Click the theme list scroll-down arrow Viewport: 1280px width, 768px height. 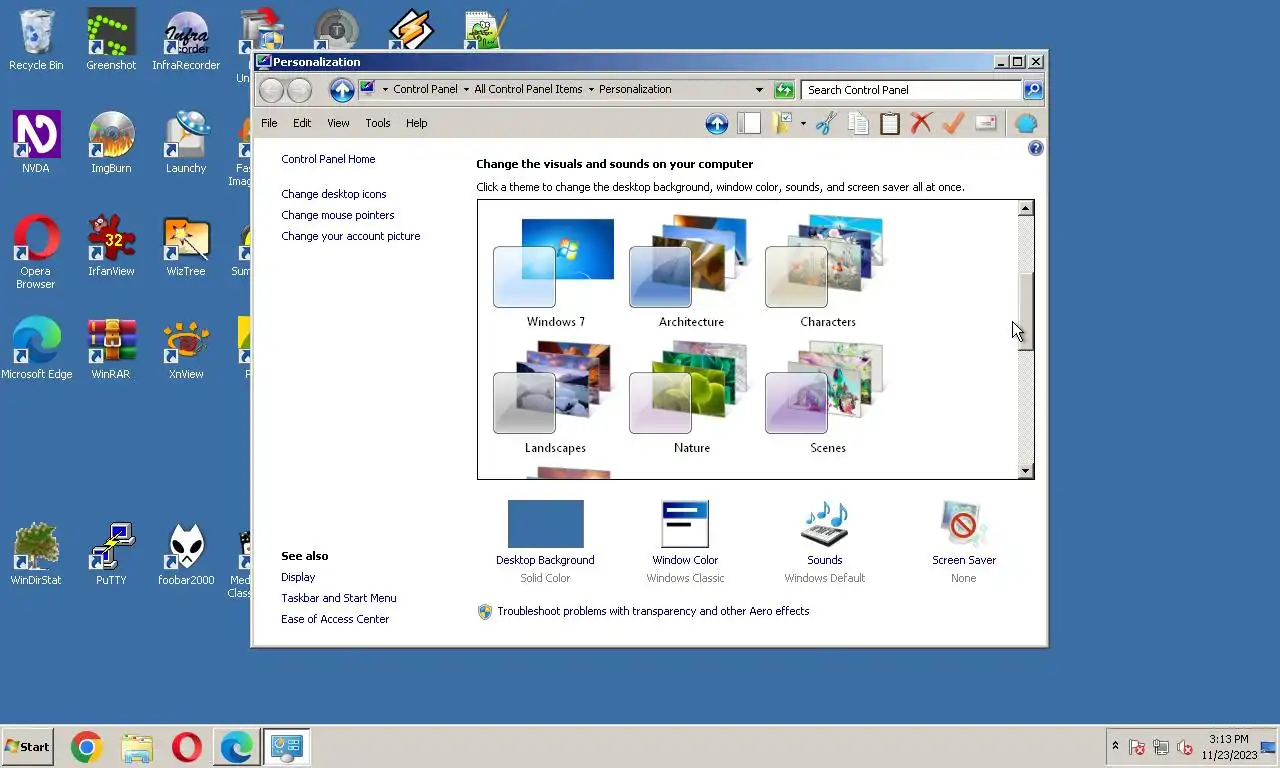[1025, 471]
